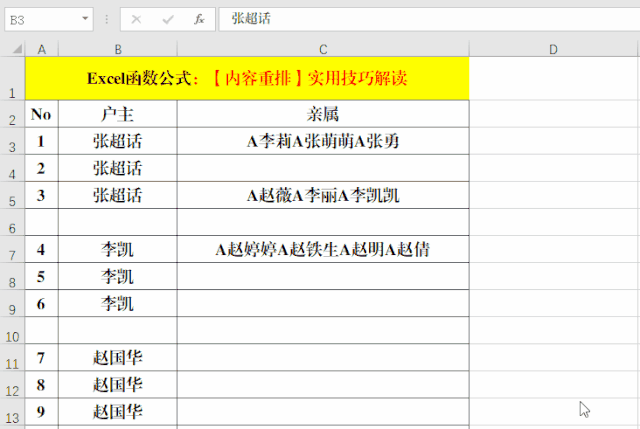Select cell B4 containing 张超话
Viewport: 640px width, 429px height.
tap(118, 168)
